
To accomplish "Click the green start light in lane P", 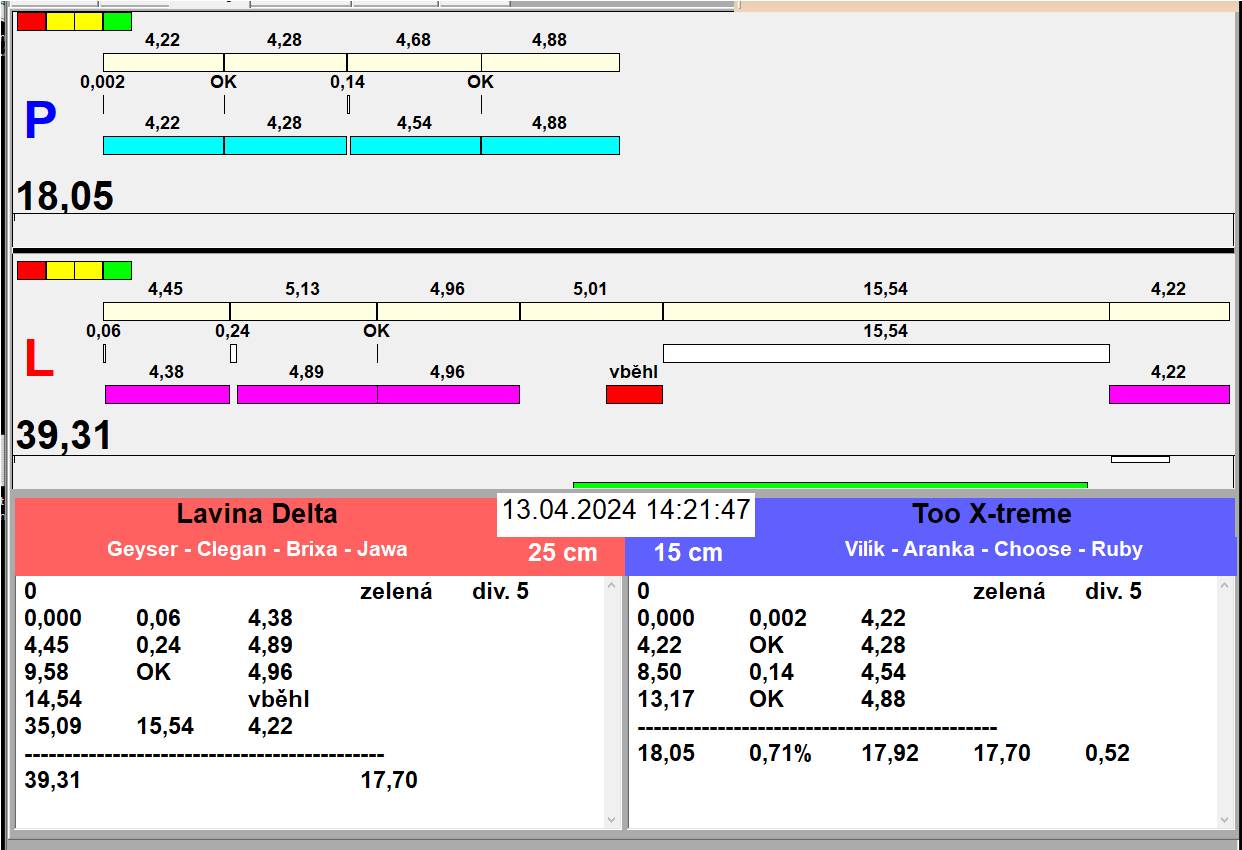I will point(117,21).
